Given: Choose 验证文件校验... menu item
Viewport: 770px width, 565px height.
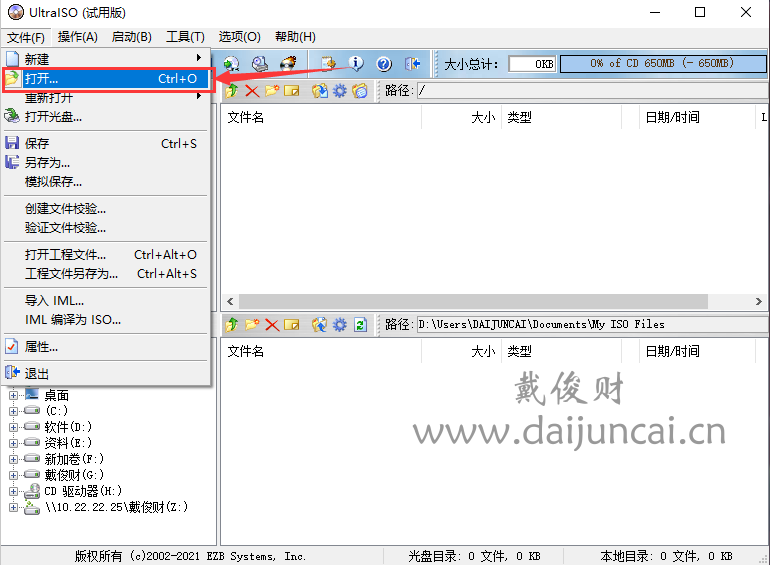Looking at the screenshot, I should 106,228.
